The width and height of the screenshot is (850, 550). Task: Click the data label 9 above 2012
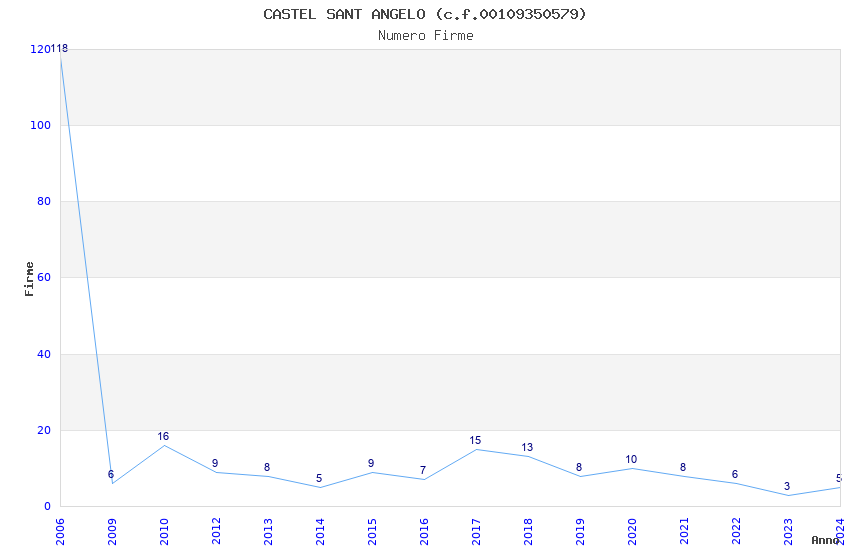[215, 463]
